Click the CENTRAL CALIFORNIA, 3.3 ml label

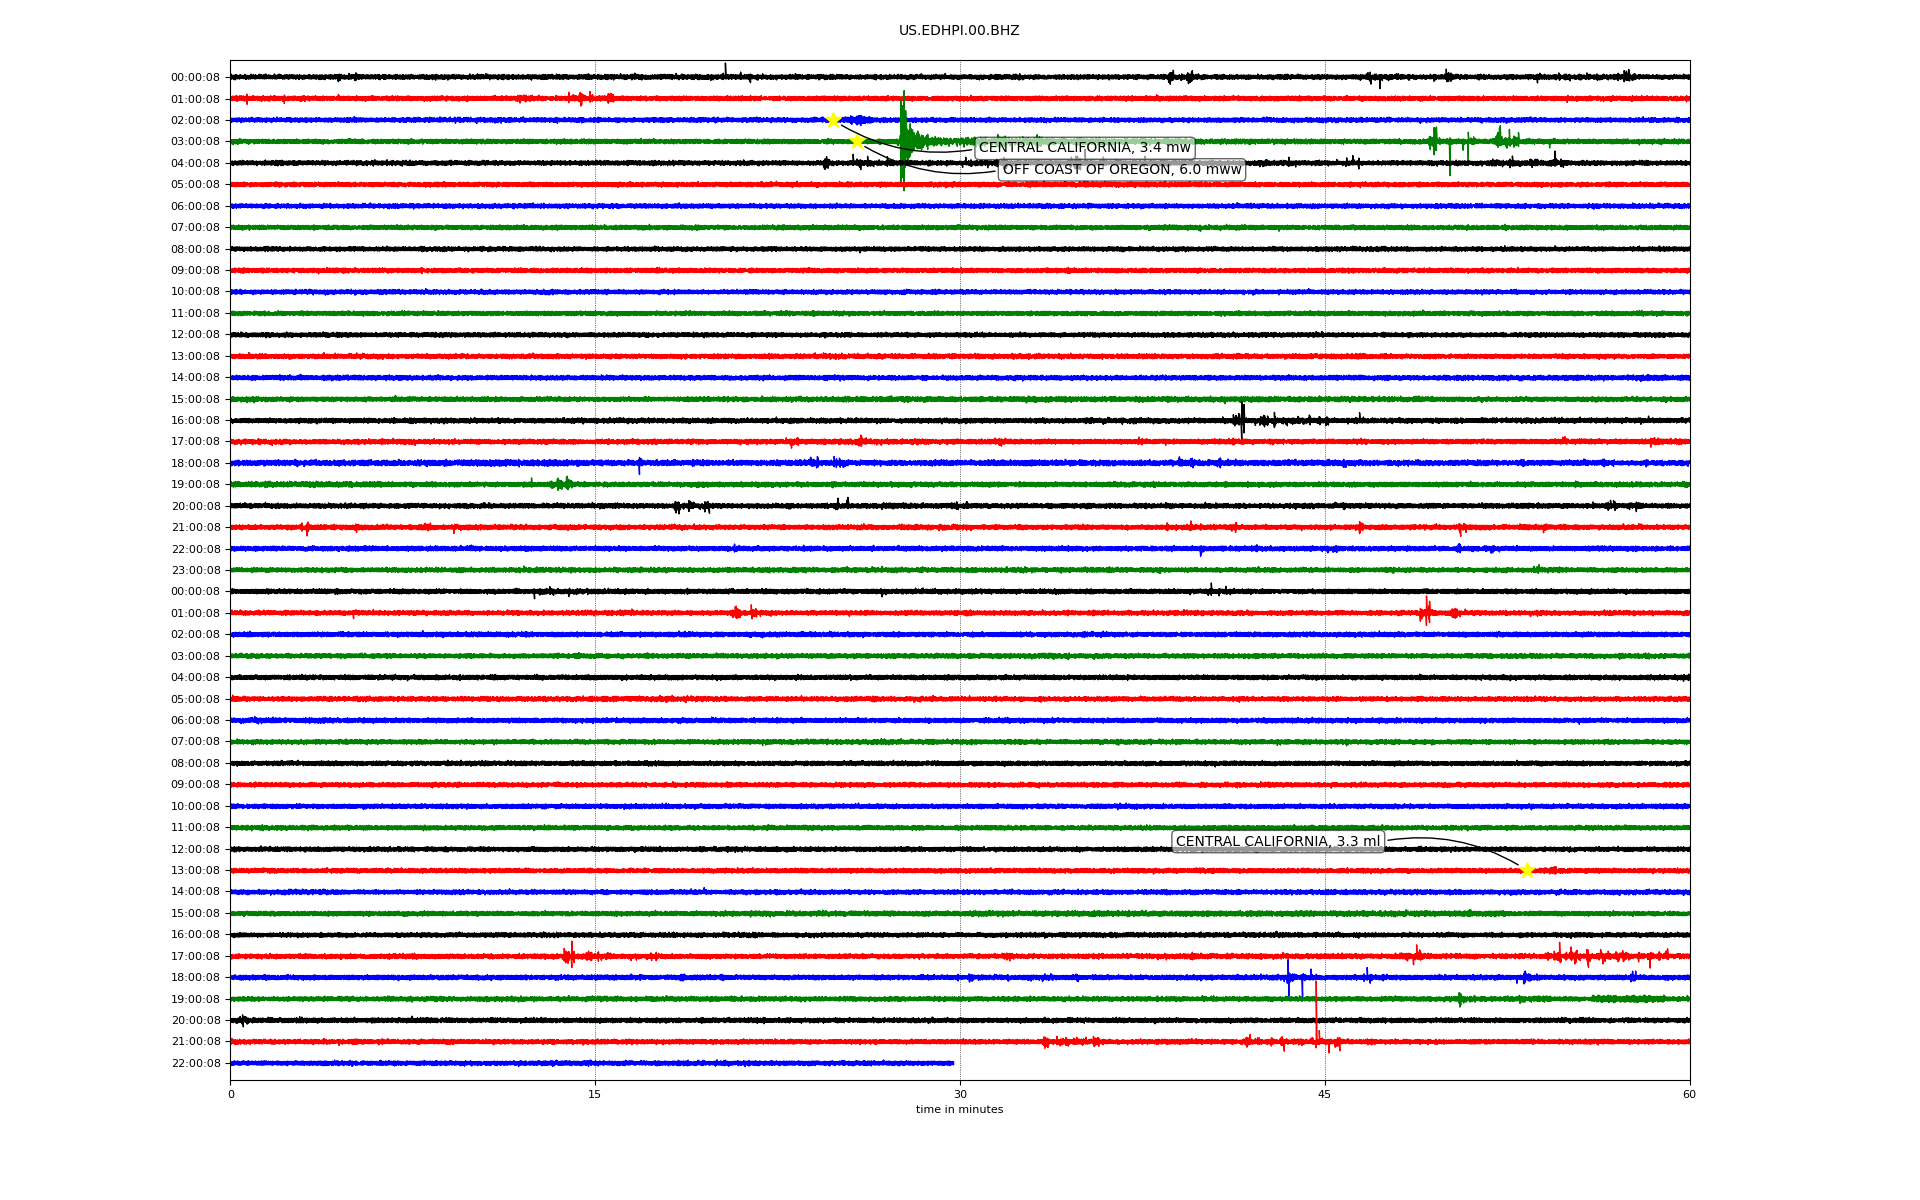tap(1277, 842)
